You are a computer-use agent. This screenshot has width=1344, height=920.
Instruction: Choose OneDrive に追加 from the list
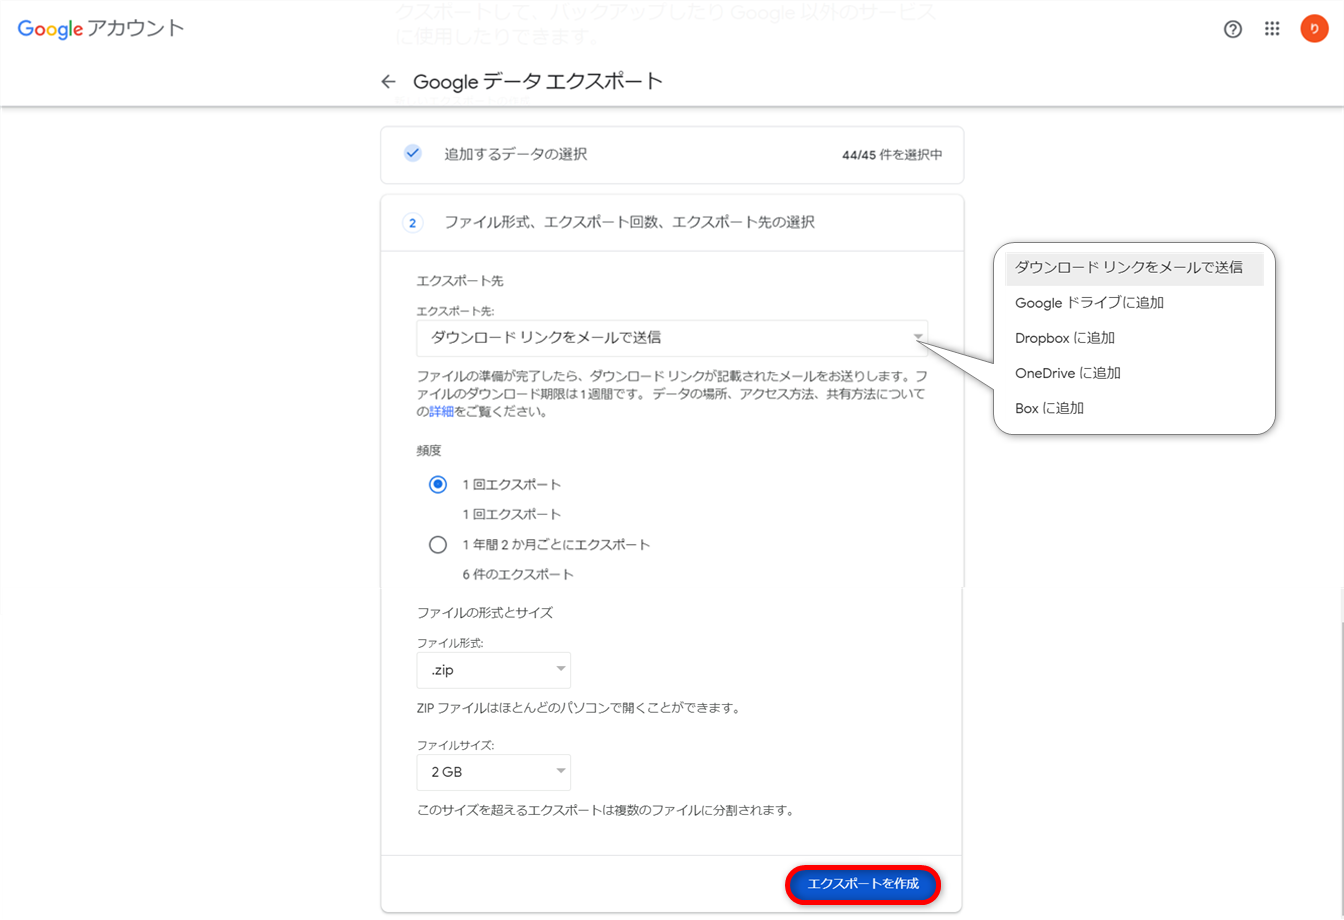(1068, 373)
